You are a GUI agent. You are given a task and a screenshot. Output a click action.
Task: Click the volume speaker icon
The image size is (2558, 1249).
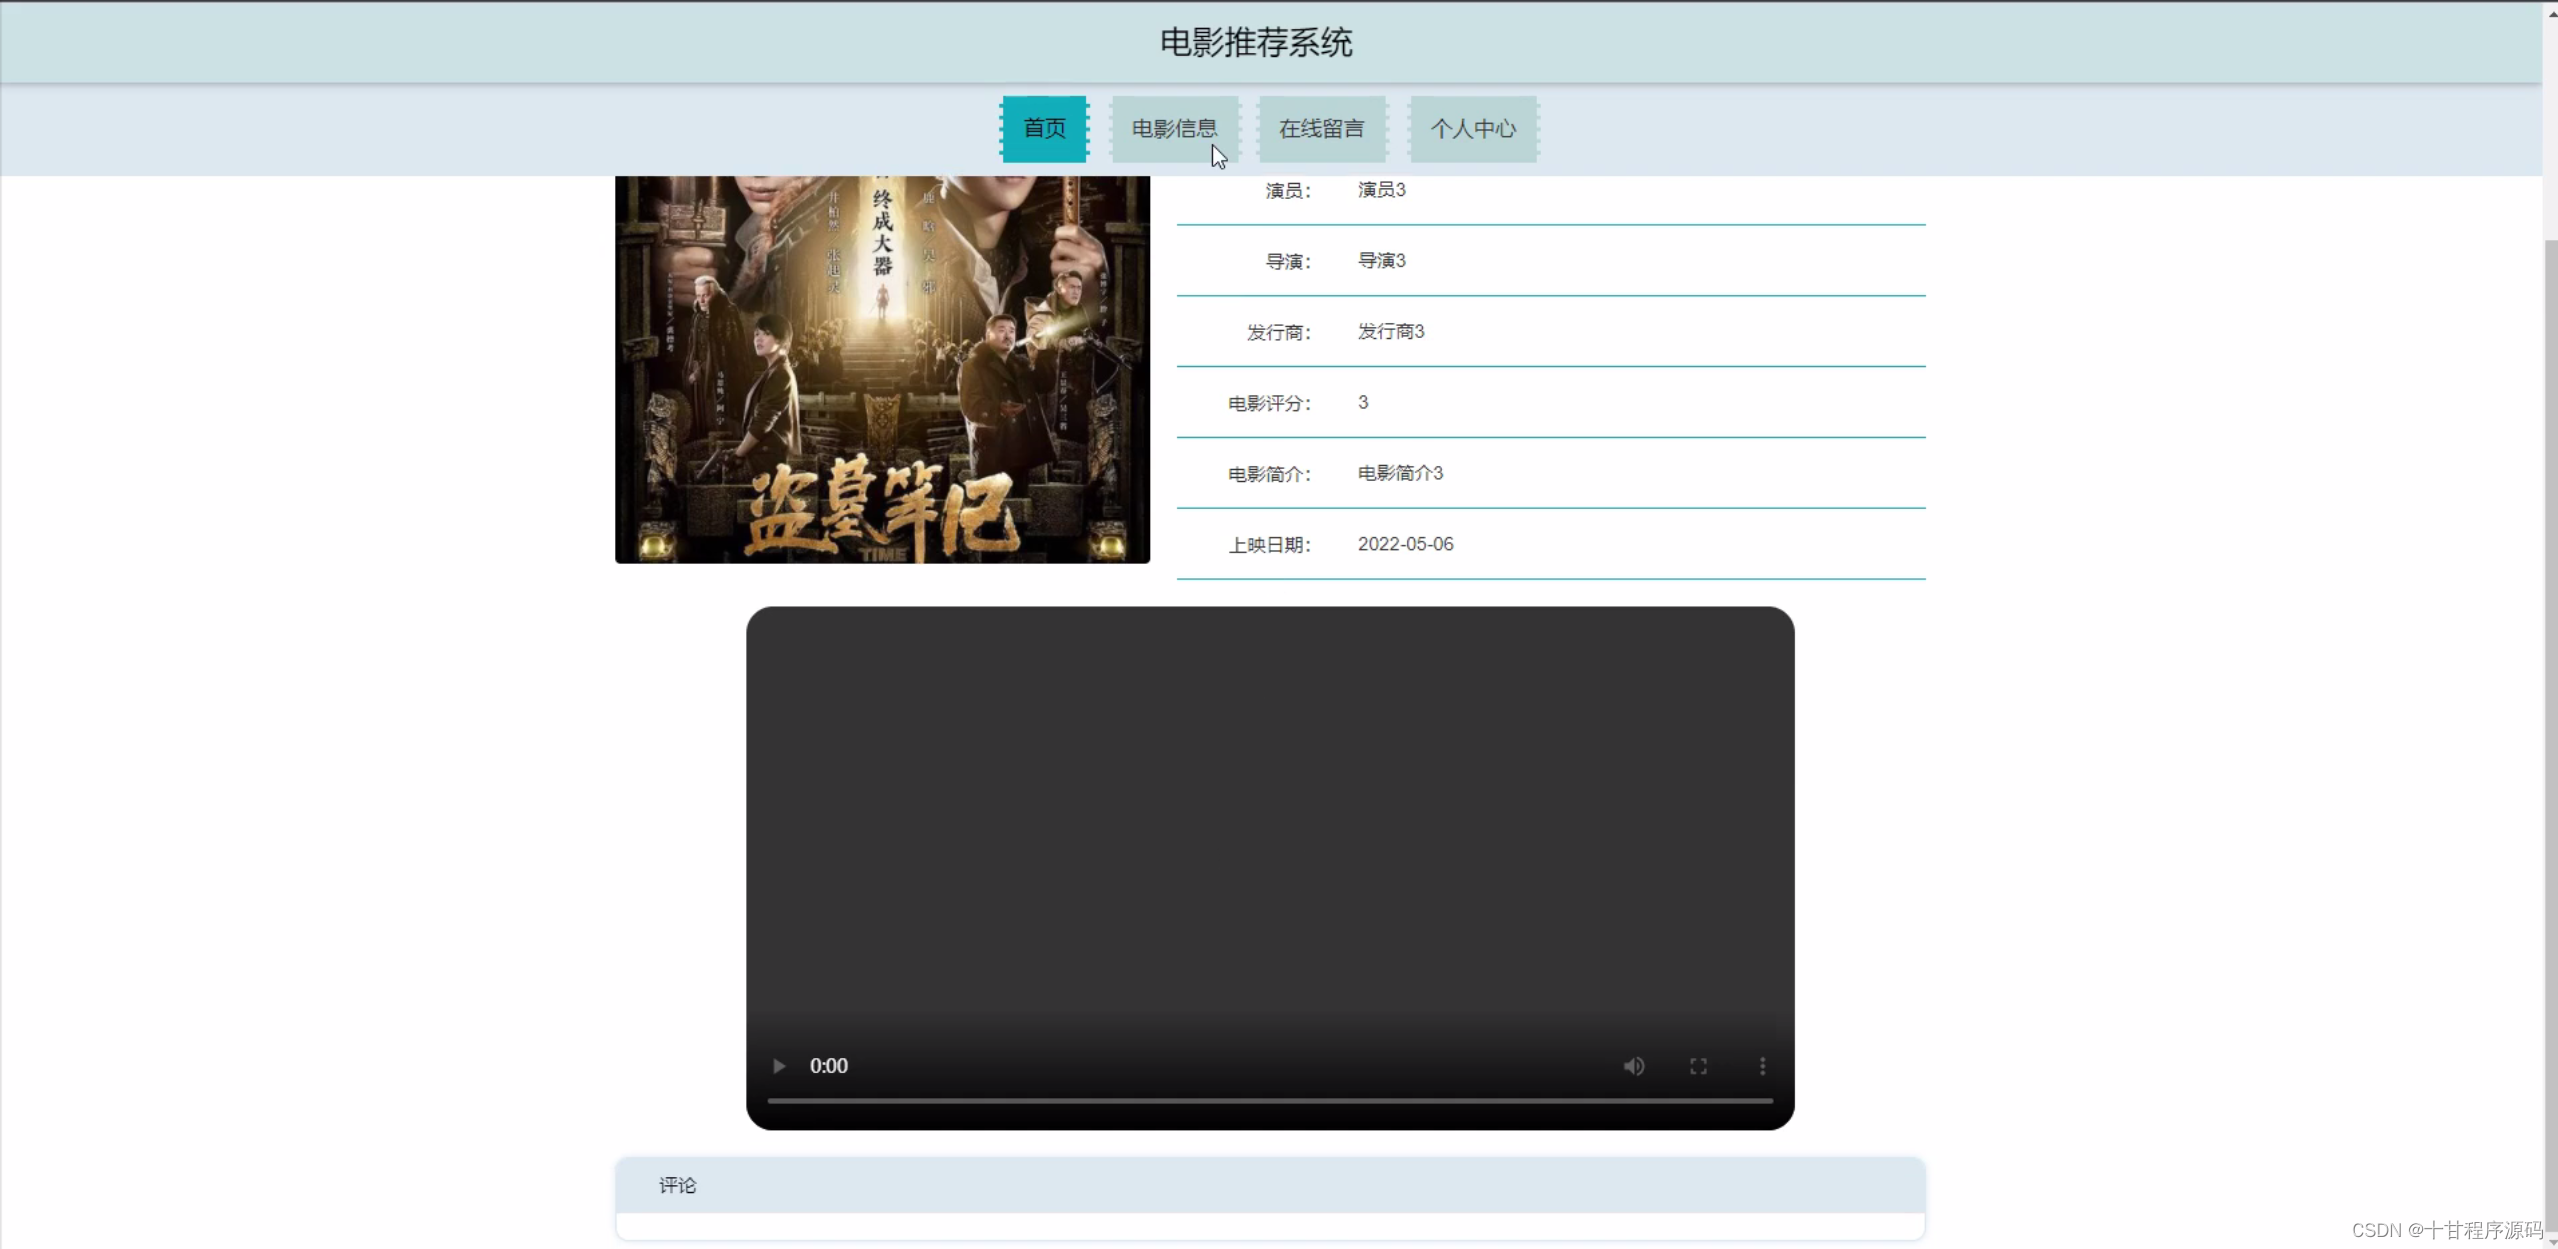click(x=1633, y=1065)
